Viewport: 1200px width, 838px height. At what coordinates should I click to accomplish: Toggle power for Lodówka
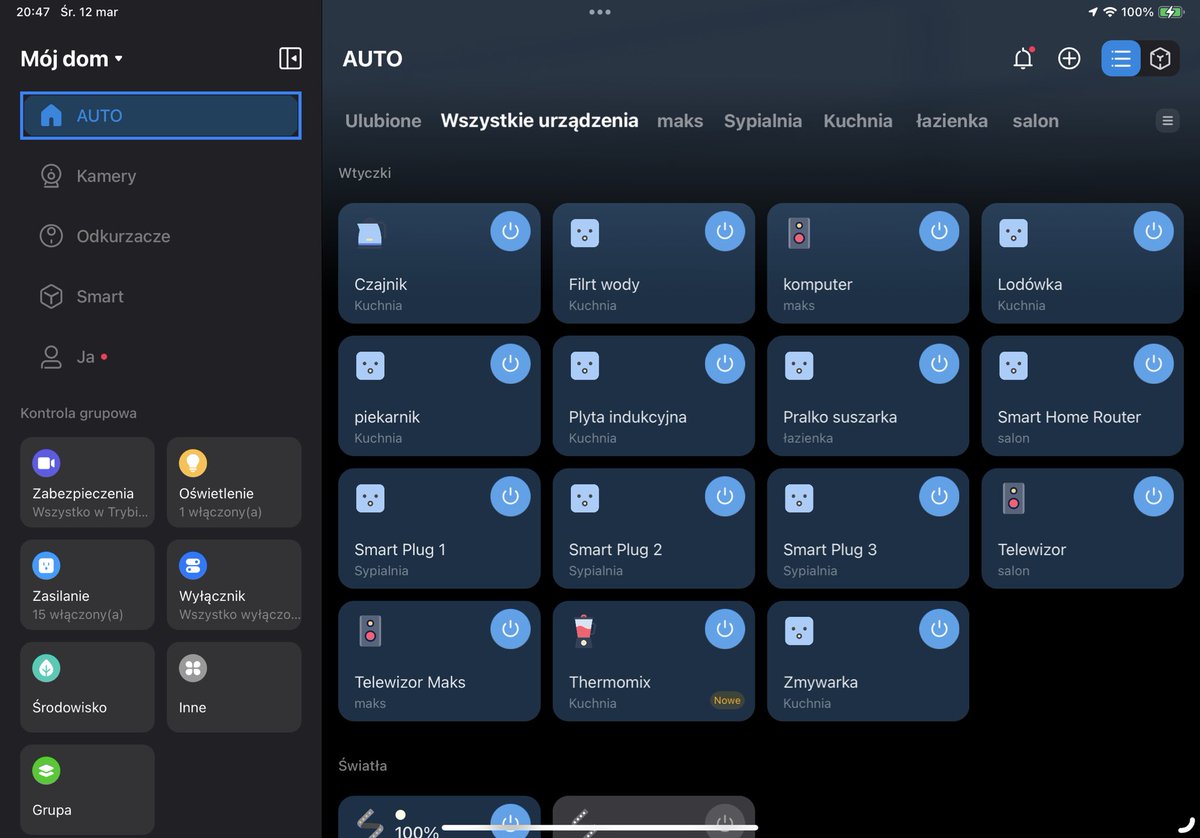[x=1153, y=231]
